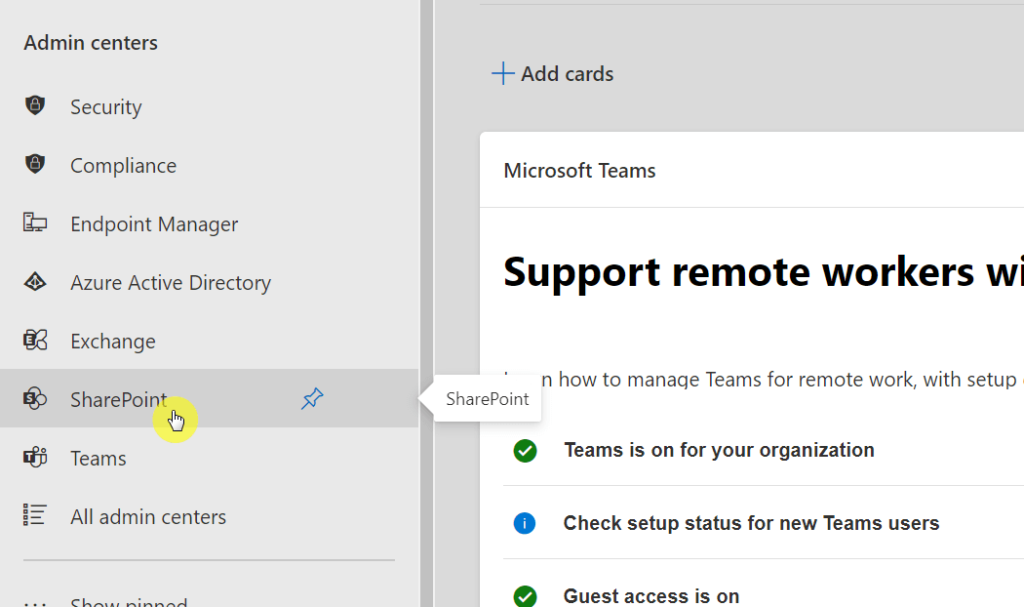Open All admin centers
Screen dimensions: 1024x607
209,516
